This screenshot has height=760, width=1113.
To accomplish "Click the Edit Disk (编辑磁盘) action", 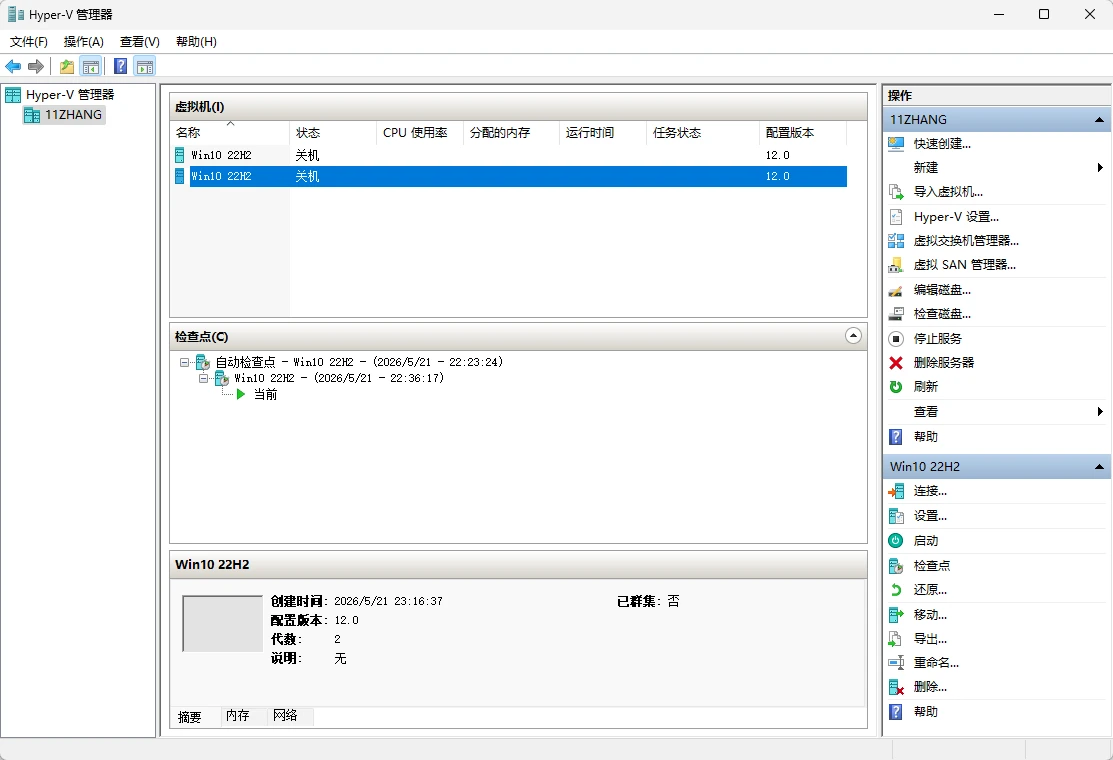I will (x=941, y=290).
